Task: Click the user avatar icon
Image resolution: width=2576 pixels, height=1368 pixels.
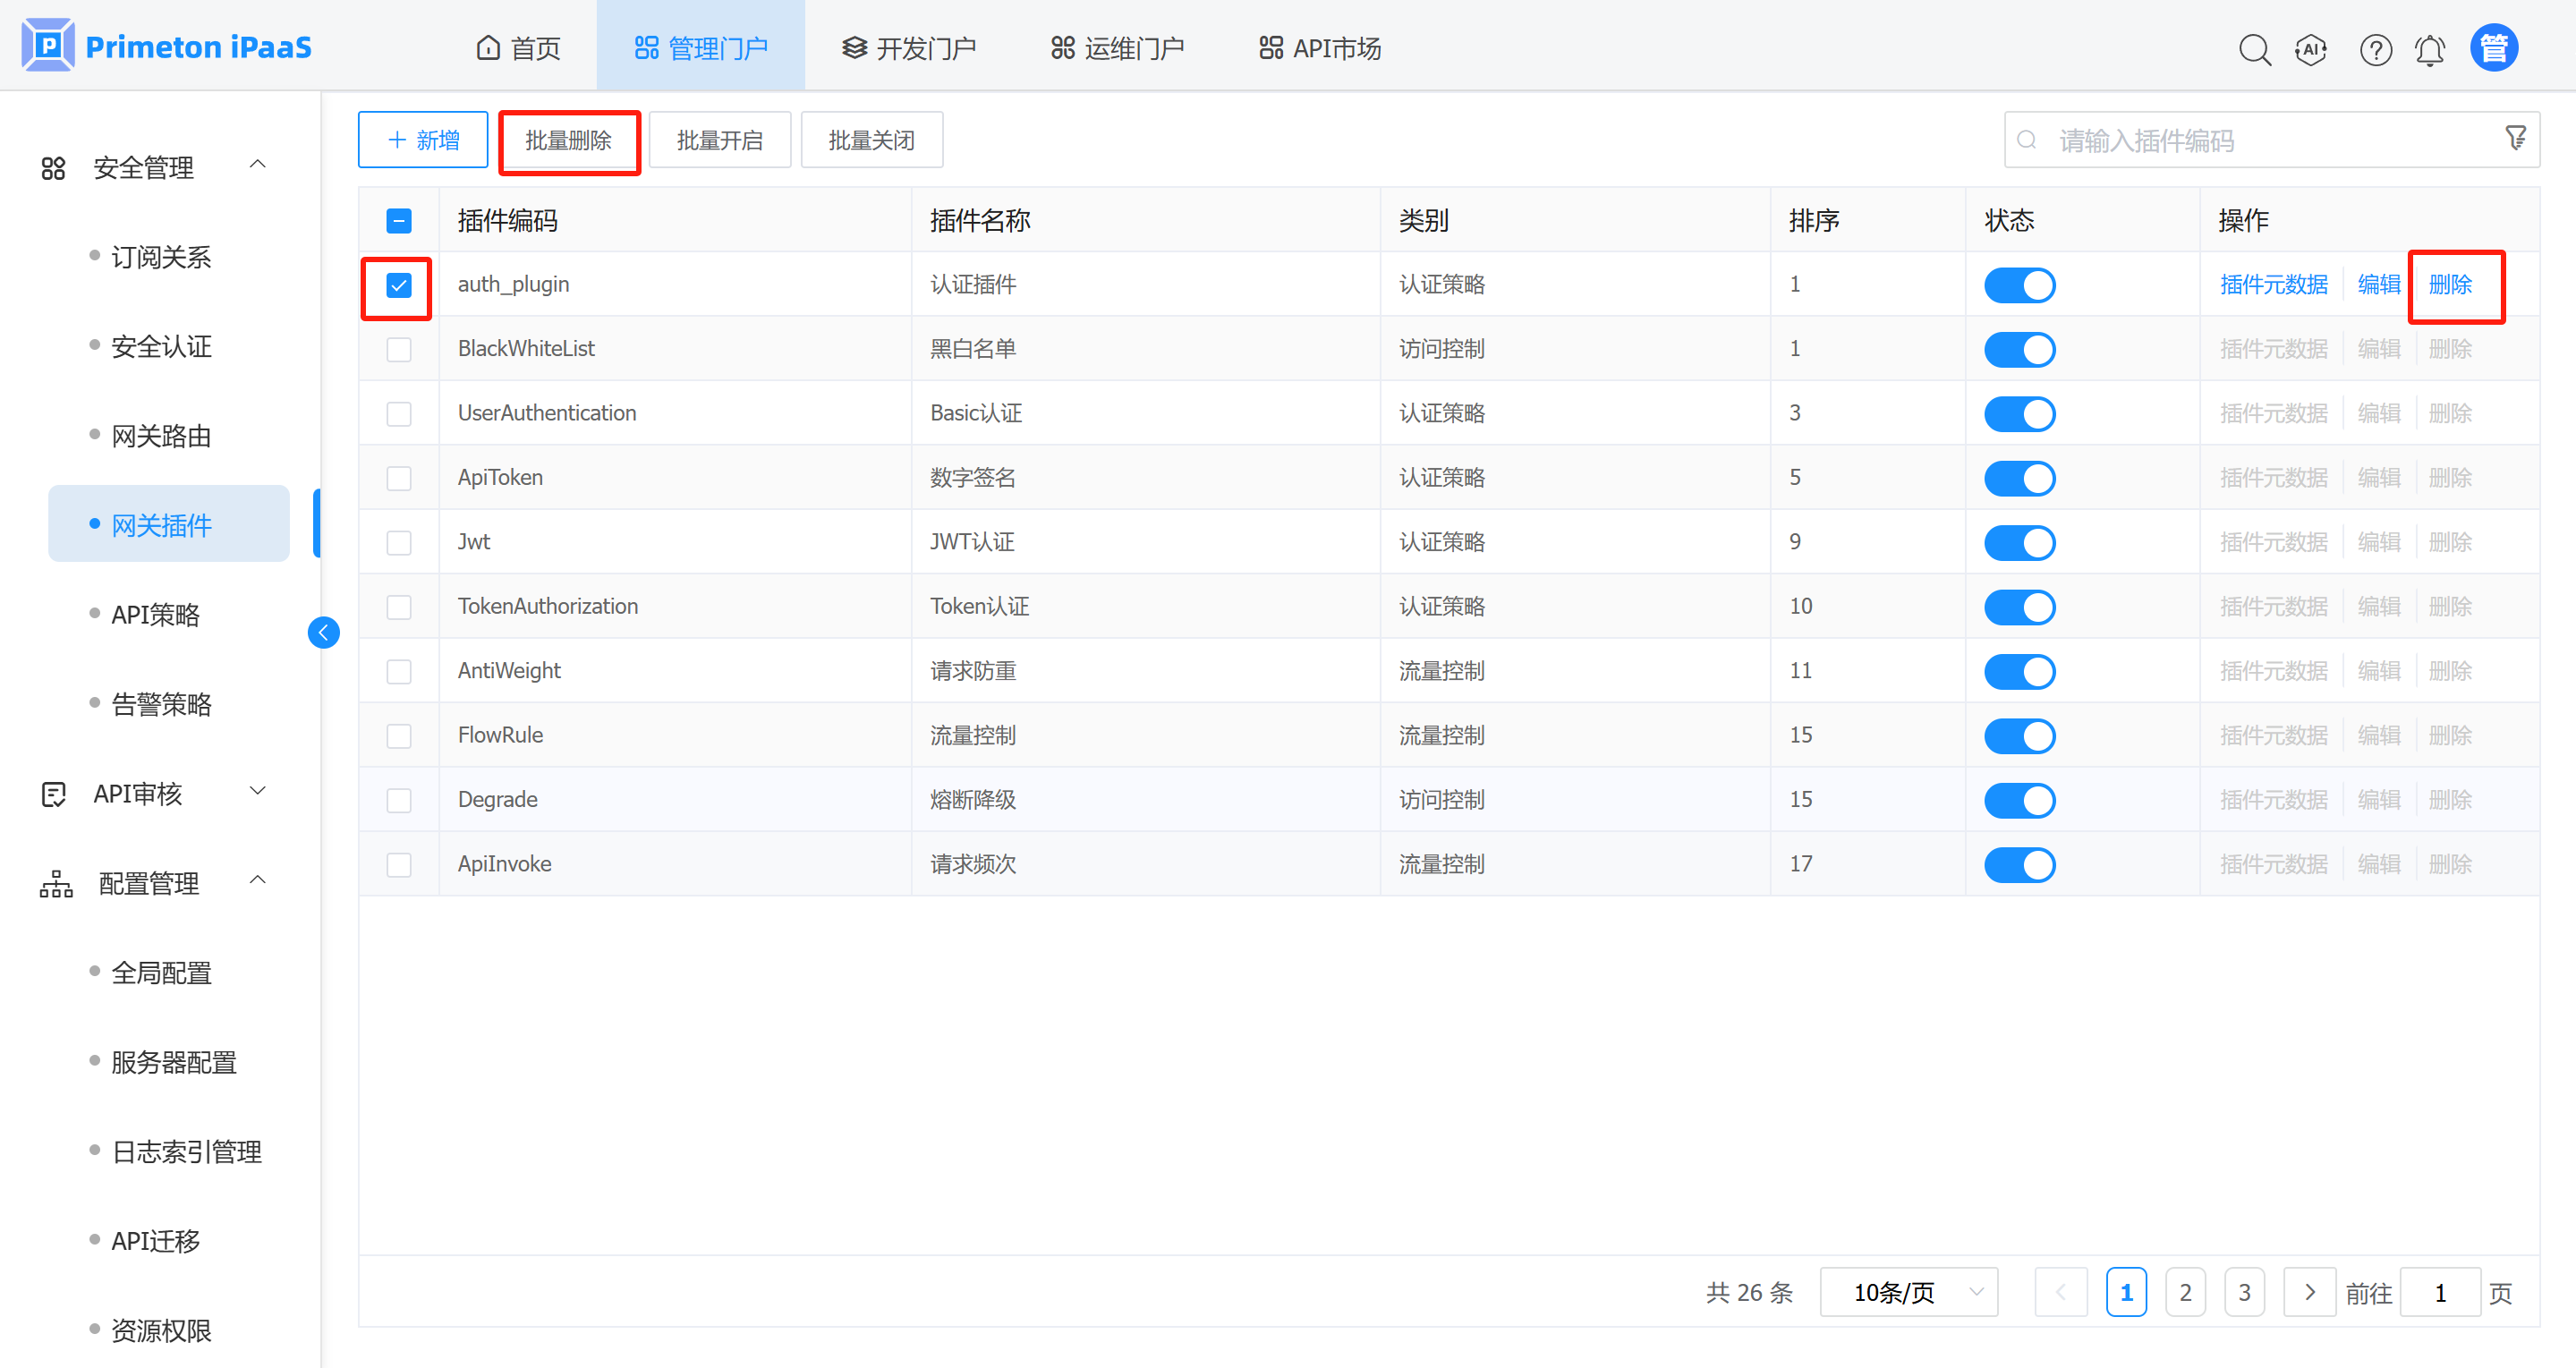Action: 2493,48
